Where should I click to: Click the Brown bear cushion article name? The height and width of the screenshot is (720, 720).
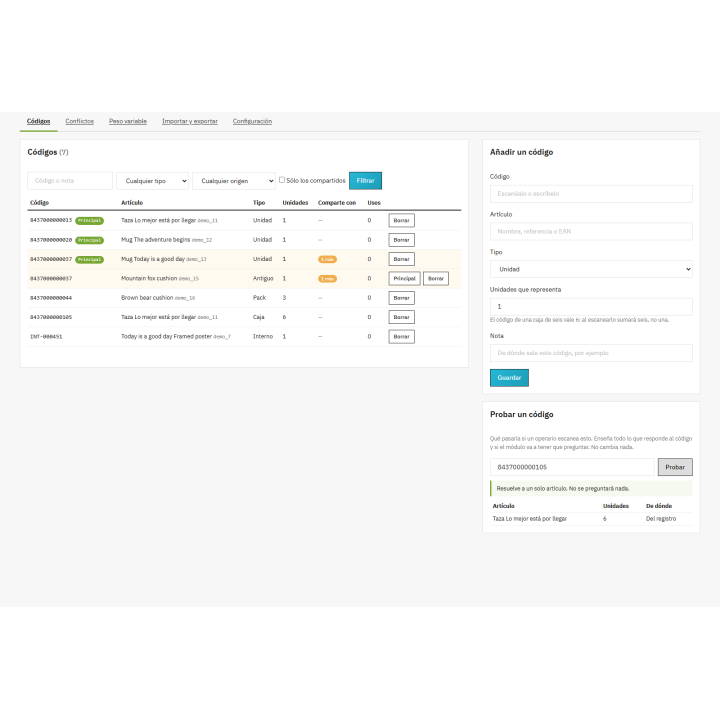pos(147,298)
